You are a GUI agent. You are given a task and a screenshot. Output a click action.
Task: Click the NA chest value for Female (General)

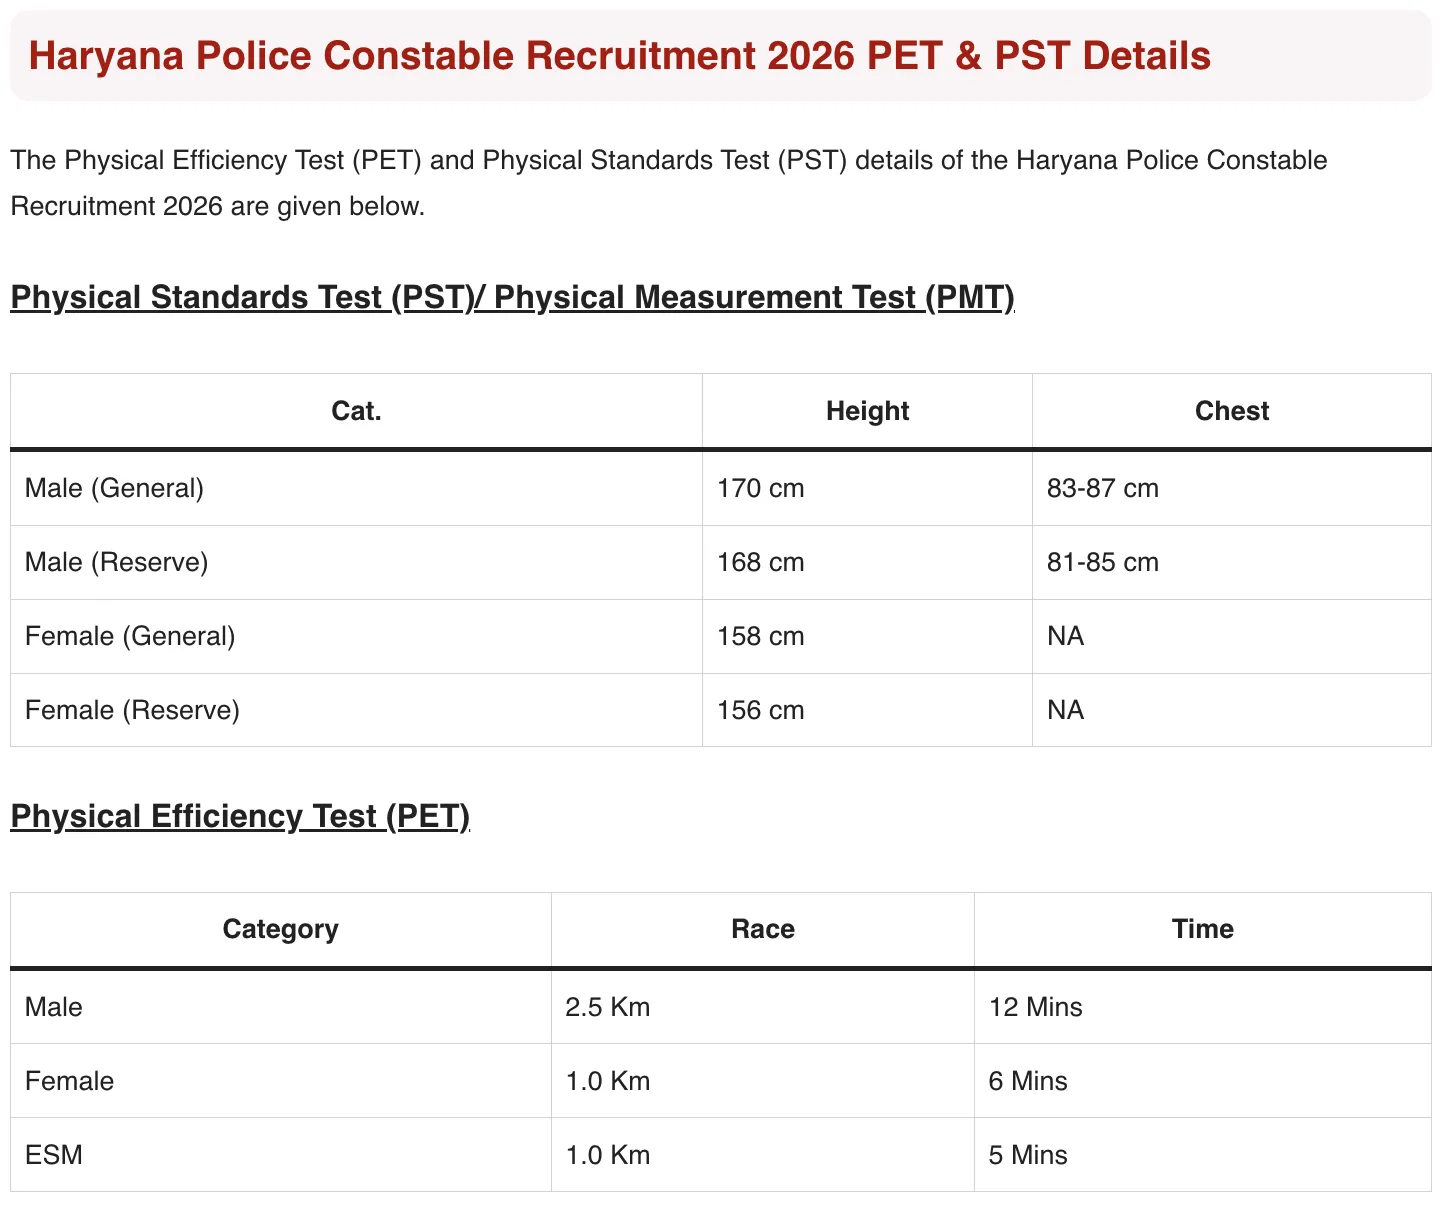(1065, 636)
